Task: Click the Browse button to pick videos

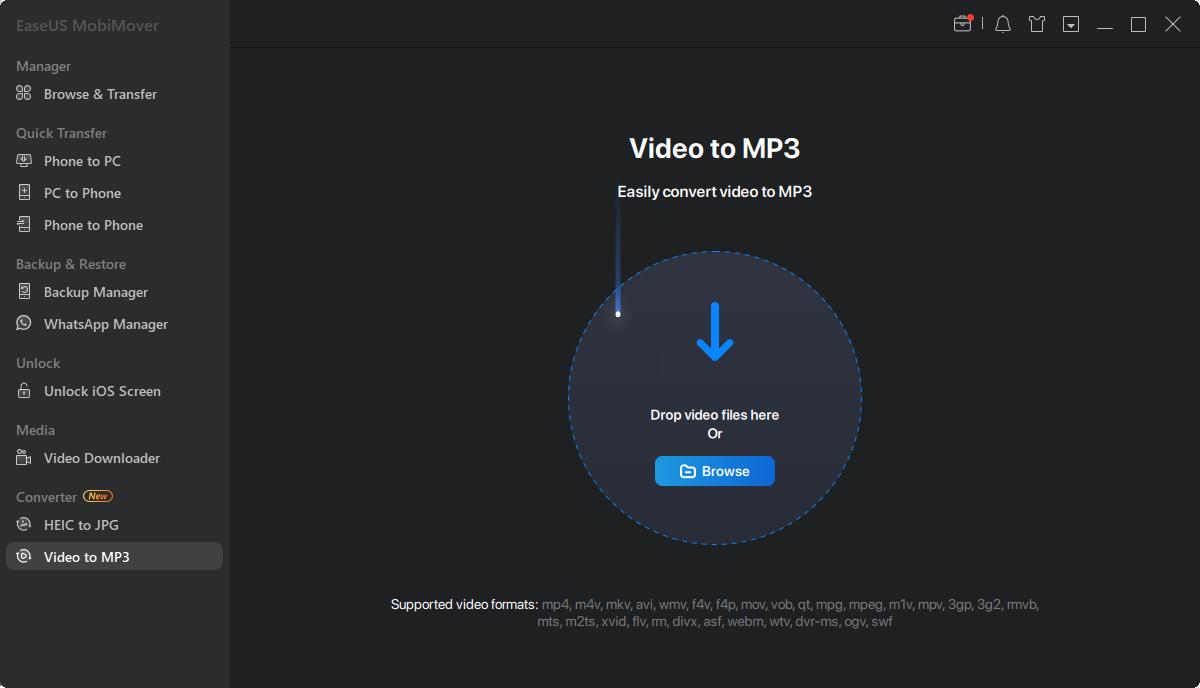Action: (715, 471)
